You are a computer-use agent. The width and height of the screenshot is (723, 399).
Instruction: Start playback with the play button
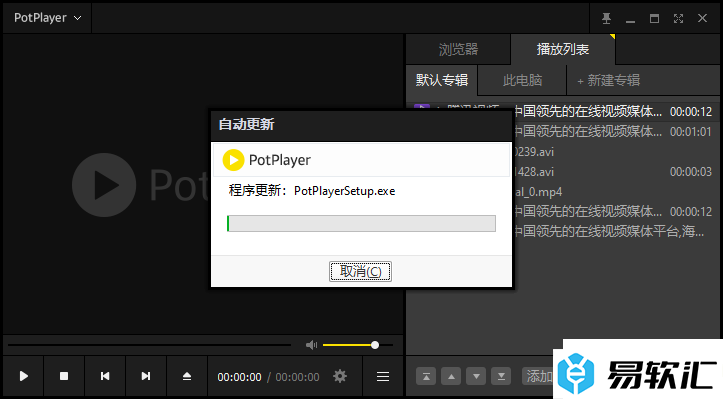pos(24,376)
